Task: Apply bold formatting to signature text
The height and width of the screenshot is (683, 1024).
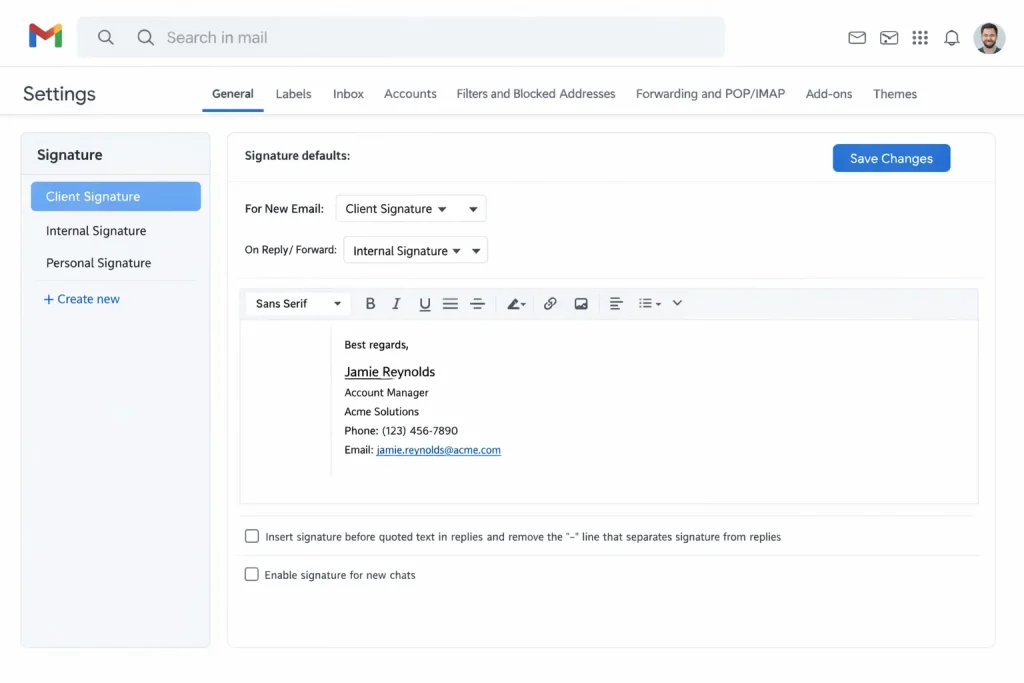Action: click(x=370, y=304)
